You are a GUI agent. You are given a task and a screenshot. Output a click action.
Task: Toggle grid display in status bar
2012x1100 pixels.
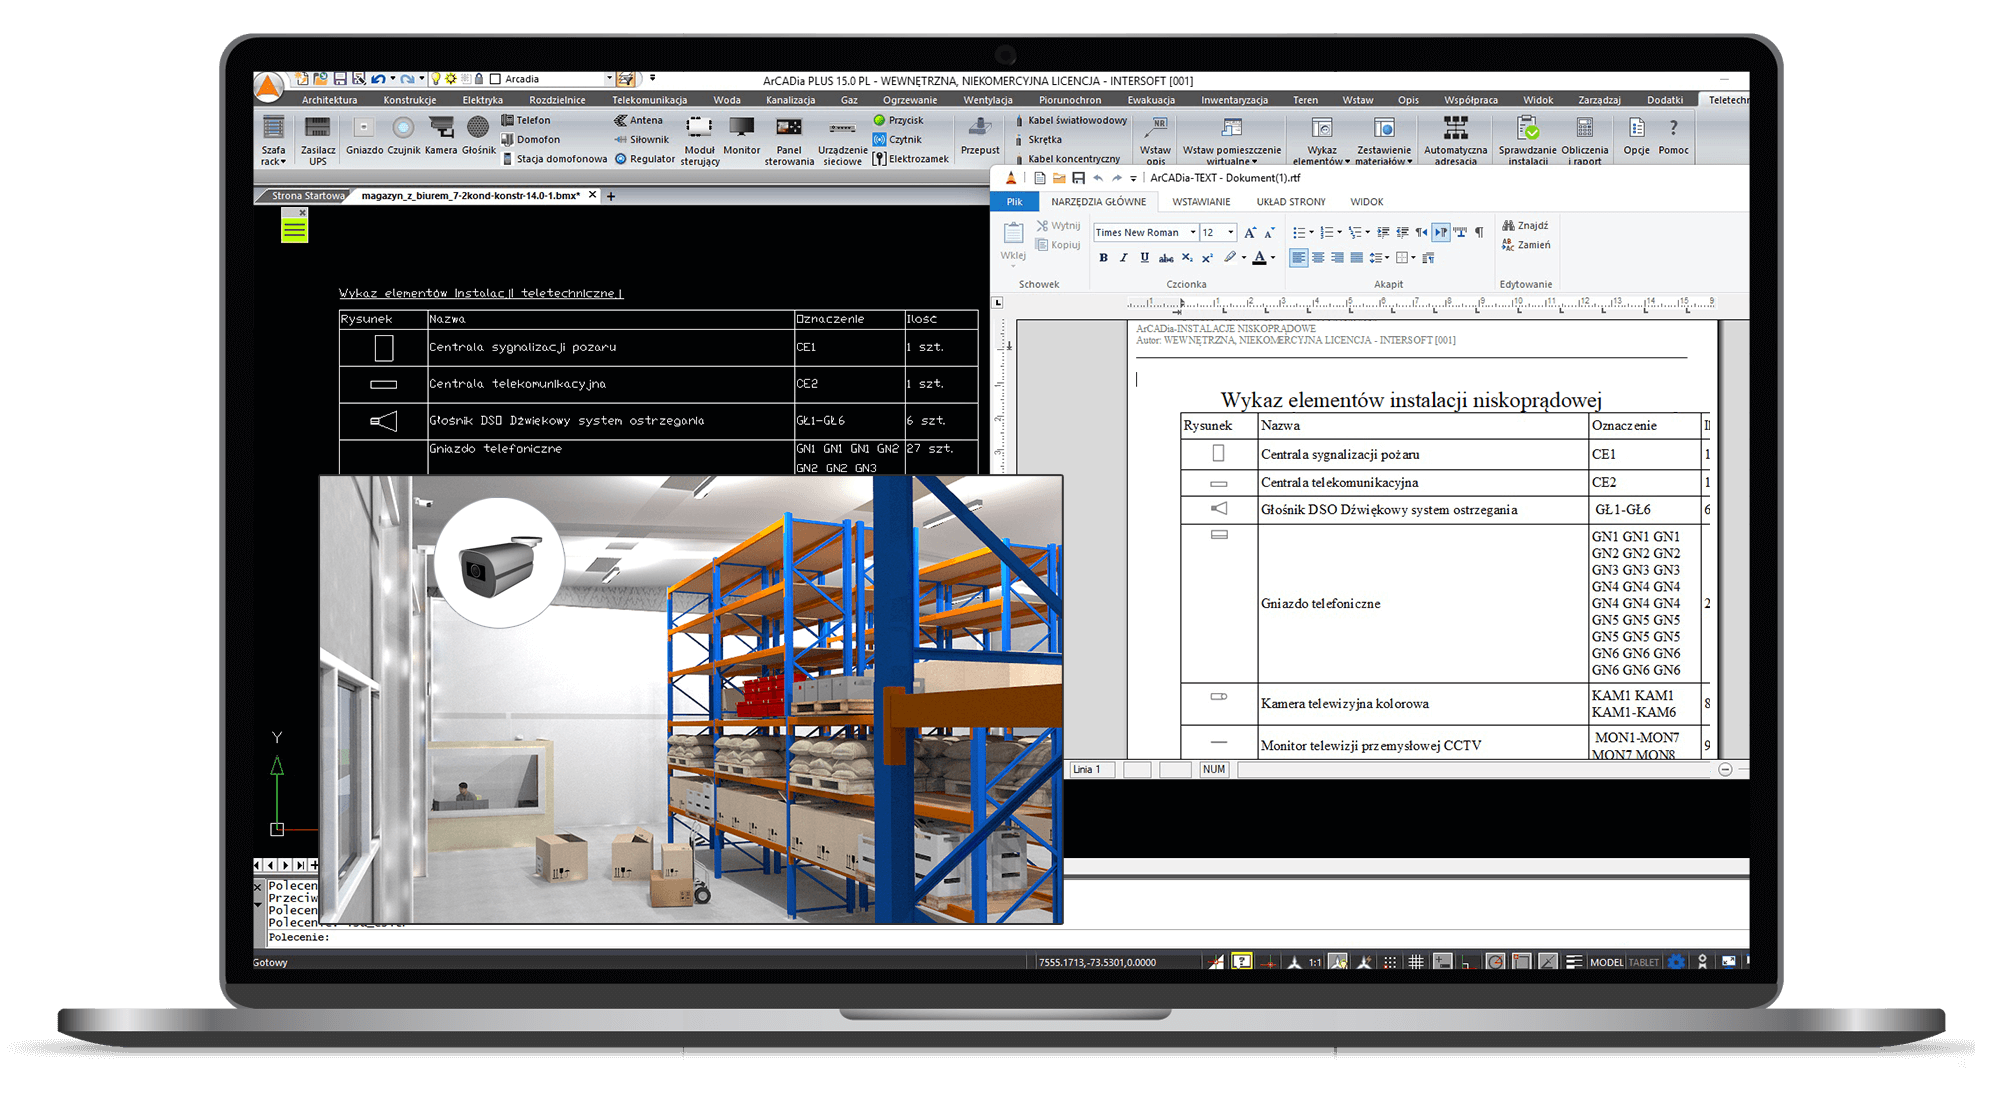click(1416, 962)
